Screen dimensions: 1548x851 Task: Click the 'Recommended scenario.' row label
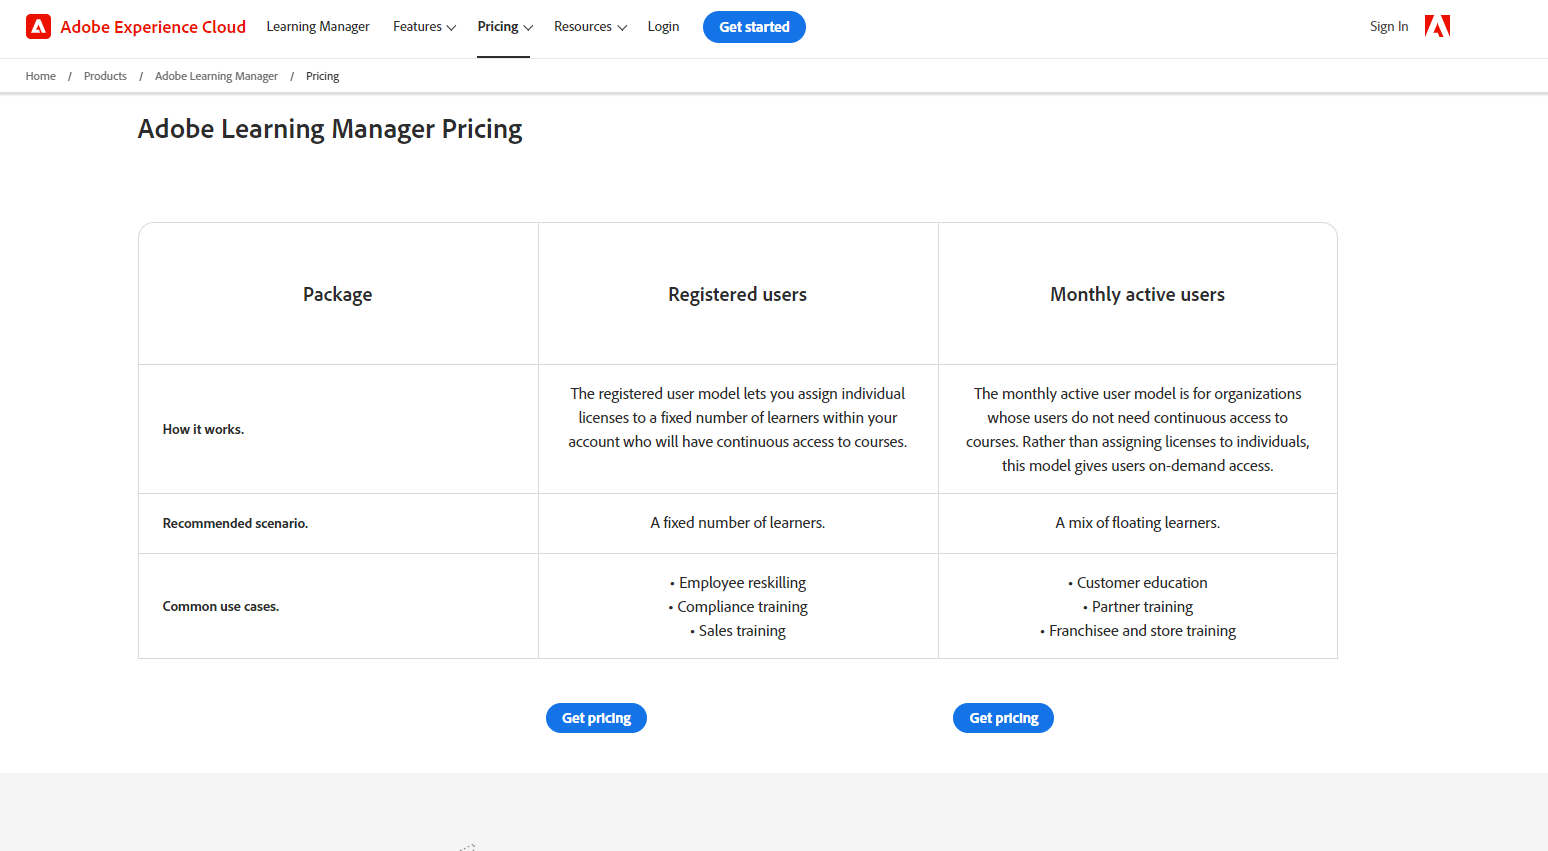point(235,523)
